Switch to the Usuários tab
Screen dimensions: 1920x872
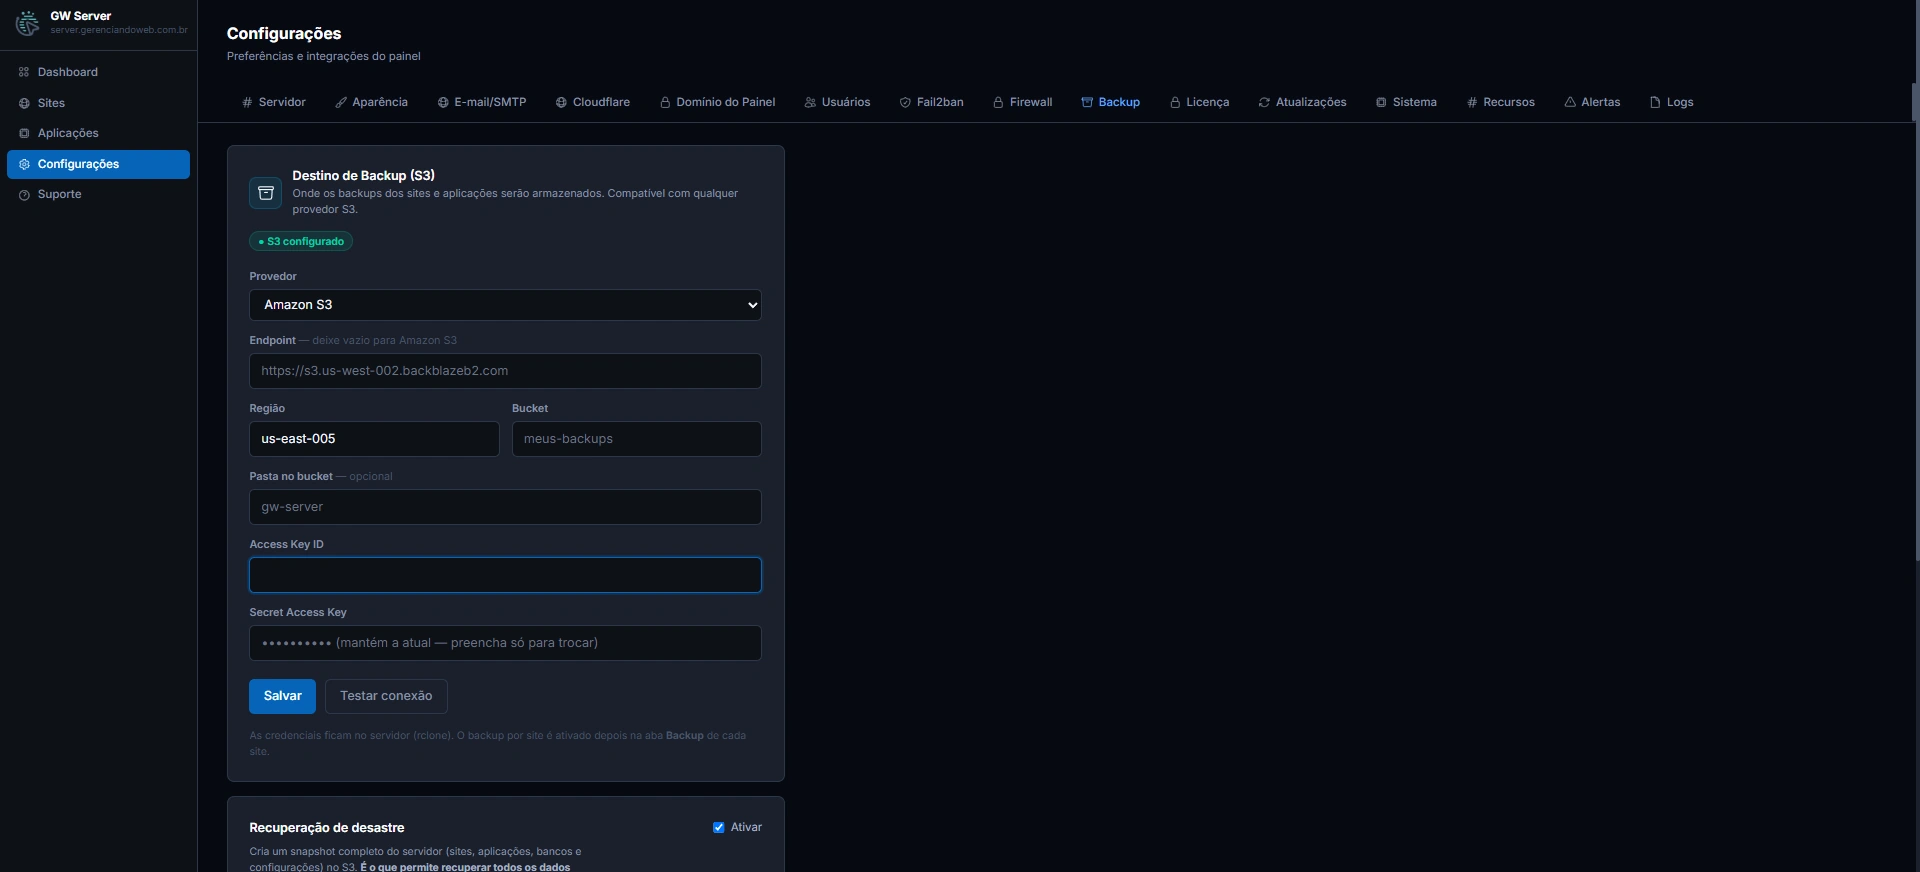(x=838, y=102)
